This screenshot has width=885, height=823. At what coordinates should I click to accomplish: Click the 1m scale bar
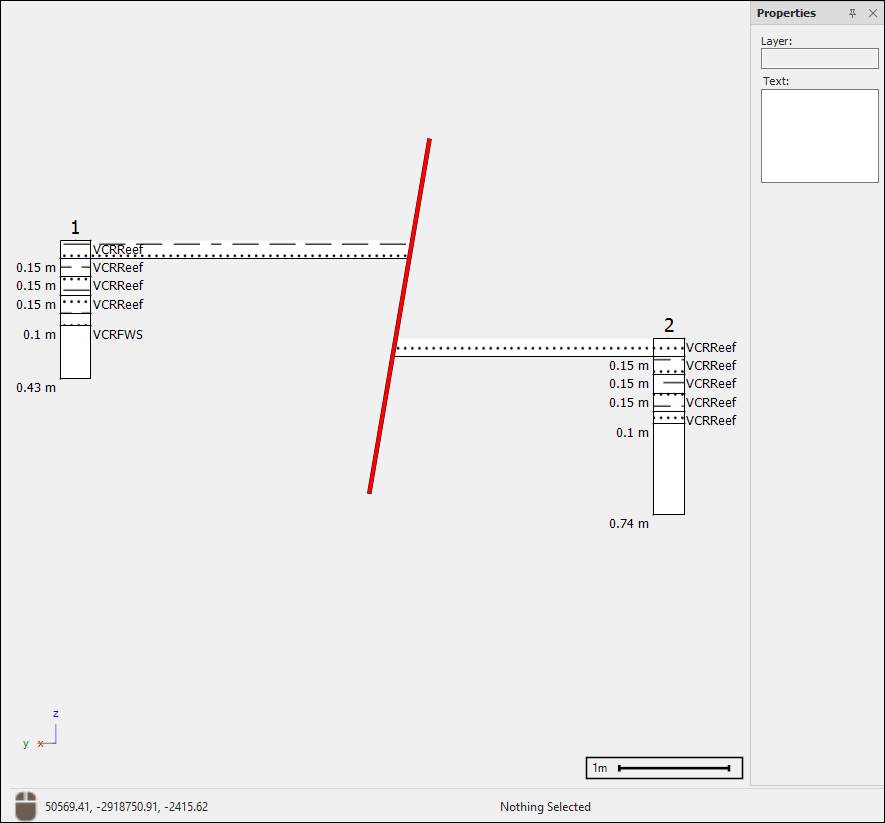point(664,768)
